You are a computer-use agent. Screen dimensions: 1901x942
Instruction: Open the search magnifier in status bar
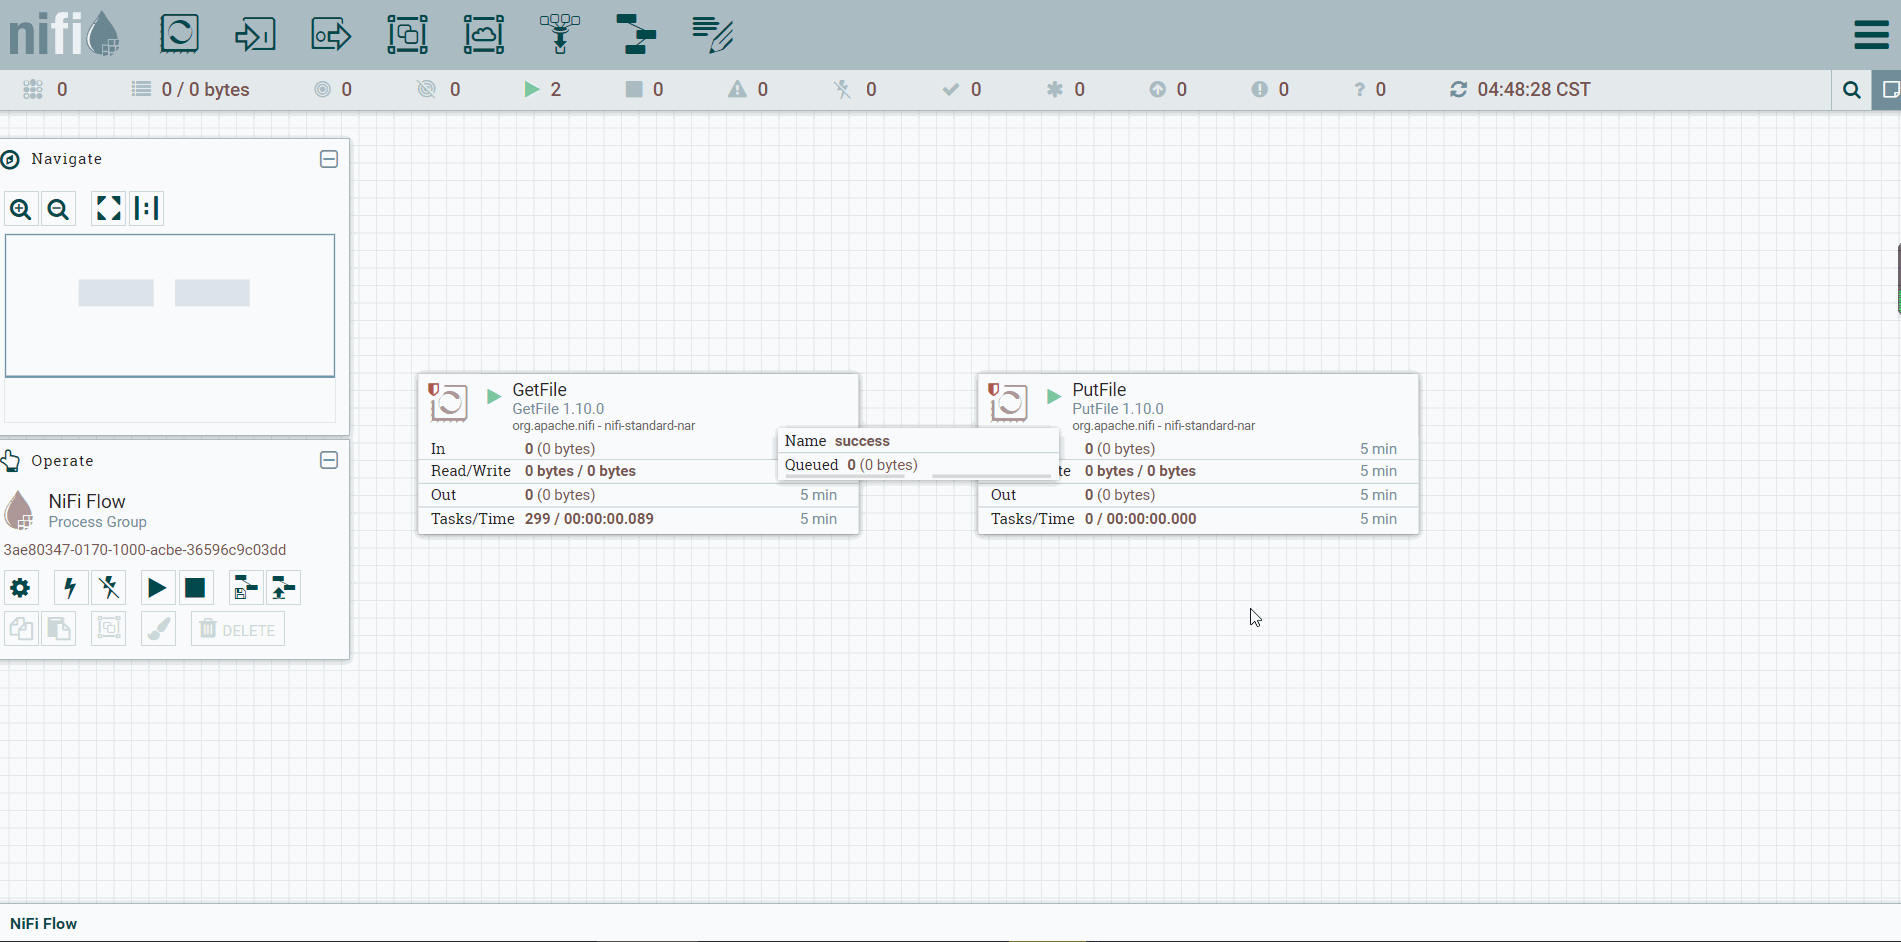click(1852, 90)
